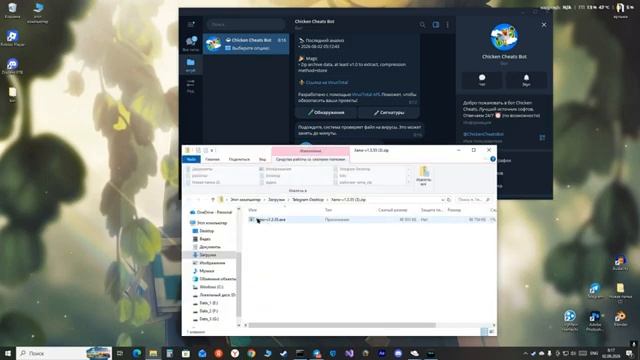
Task: Select the folder icon tab in Telegram sidebar
Action: coord(191,64)
